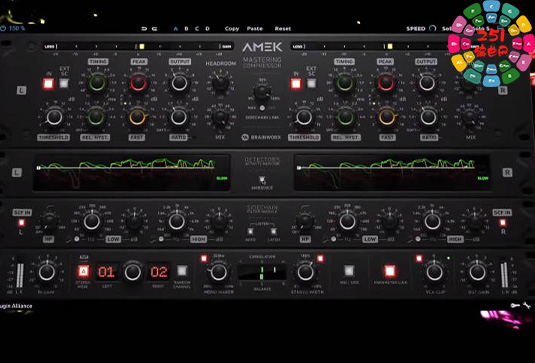Screen dimensions: 535x363
Task: Open the wrench settings icon at bottom right
Action: pos(526,305)
